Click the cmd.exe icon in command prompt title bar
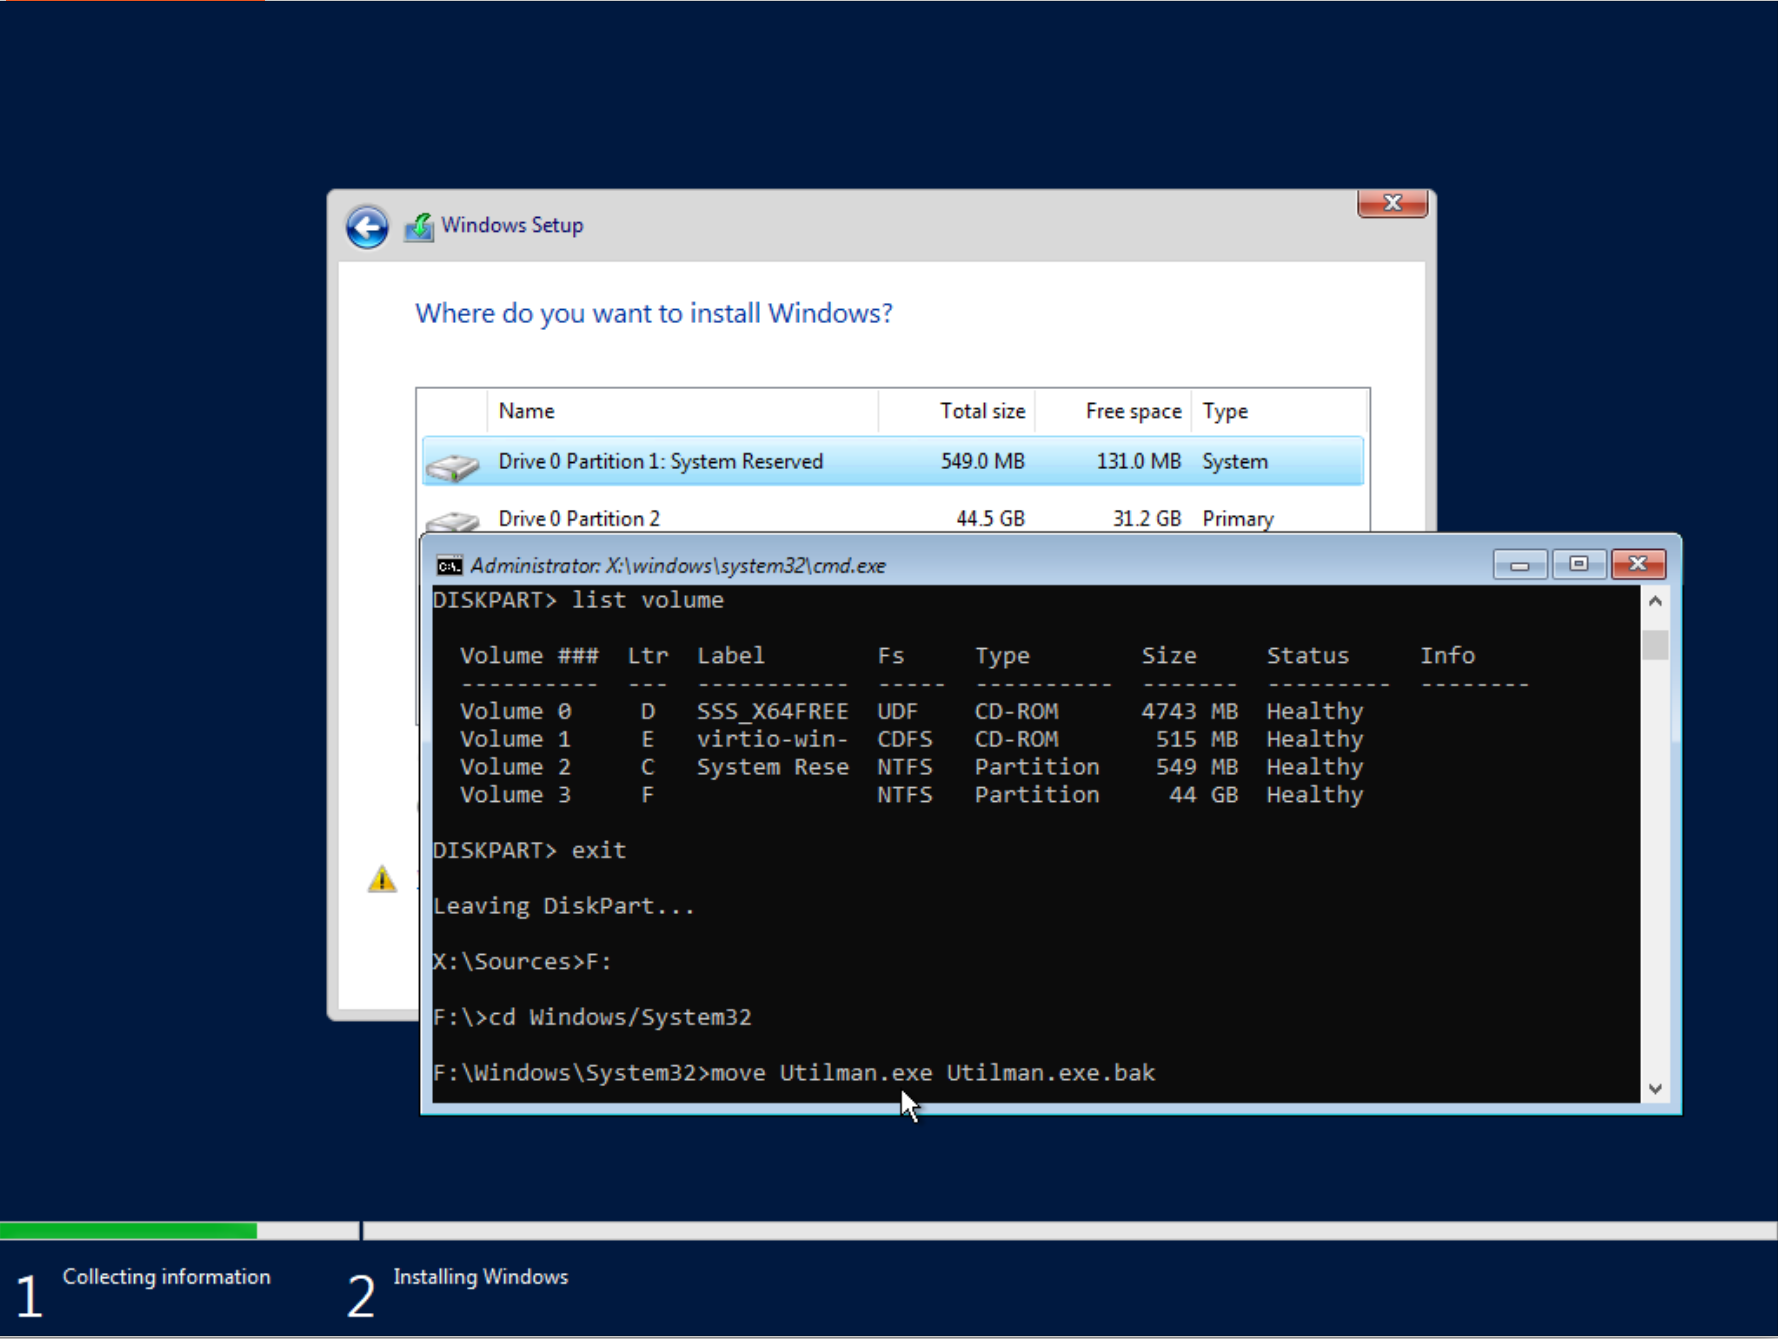1778x1339 pixels. (449, 566)
